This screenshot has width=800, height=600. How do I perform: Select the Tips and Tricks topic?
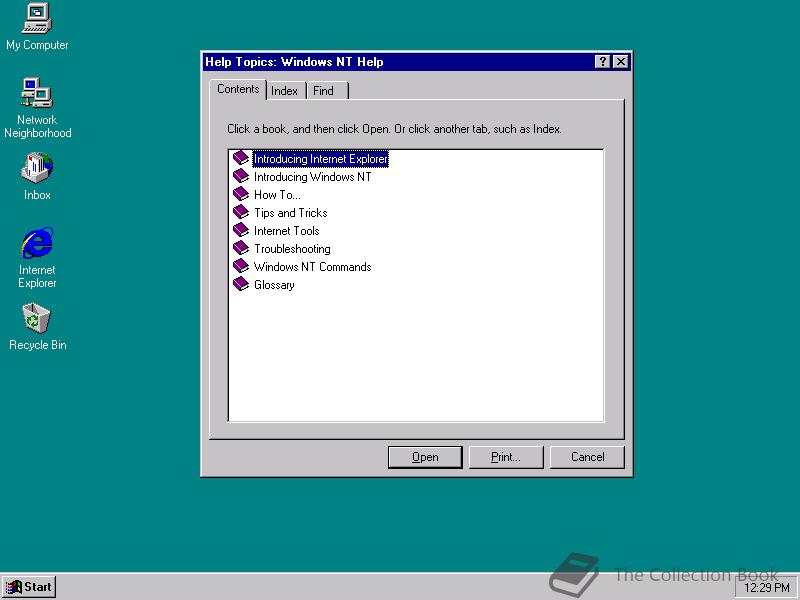pos(290,213)
